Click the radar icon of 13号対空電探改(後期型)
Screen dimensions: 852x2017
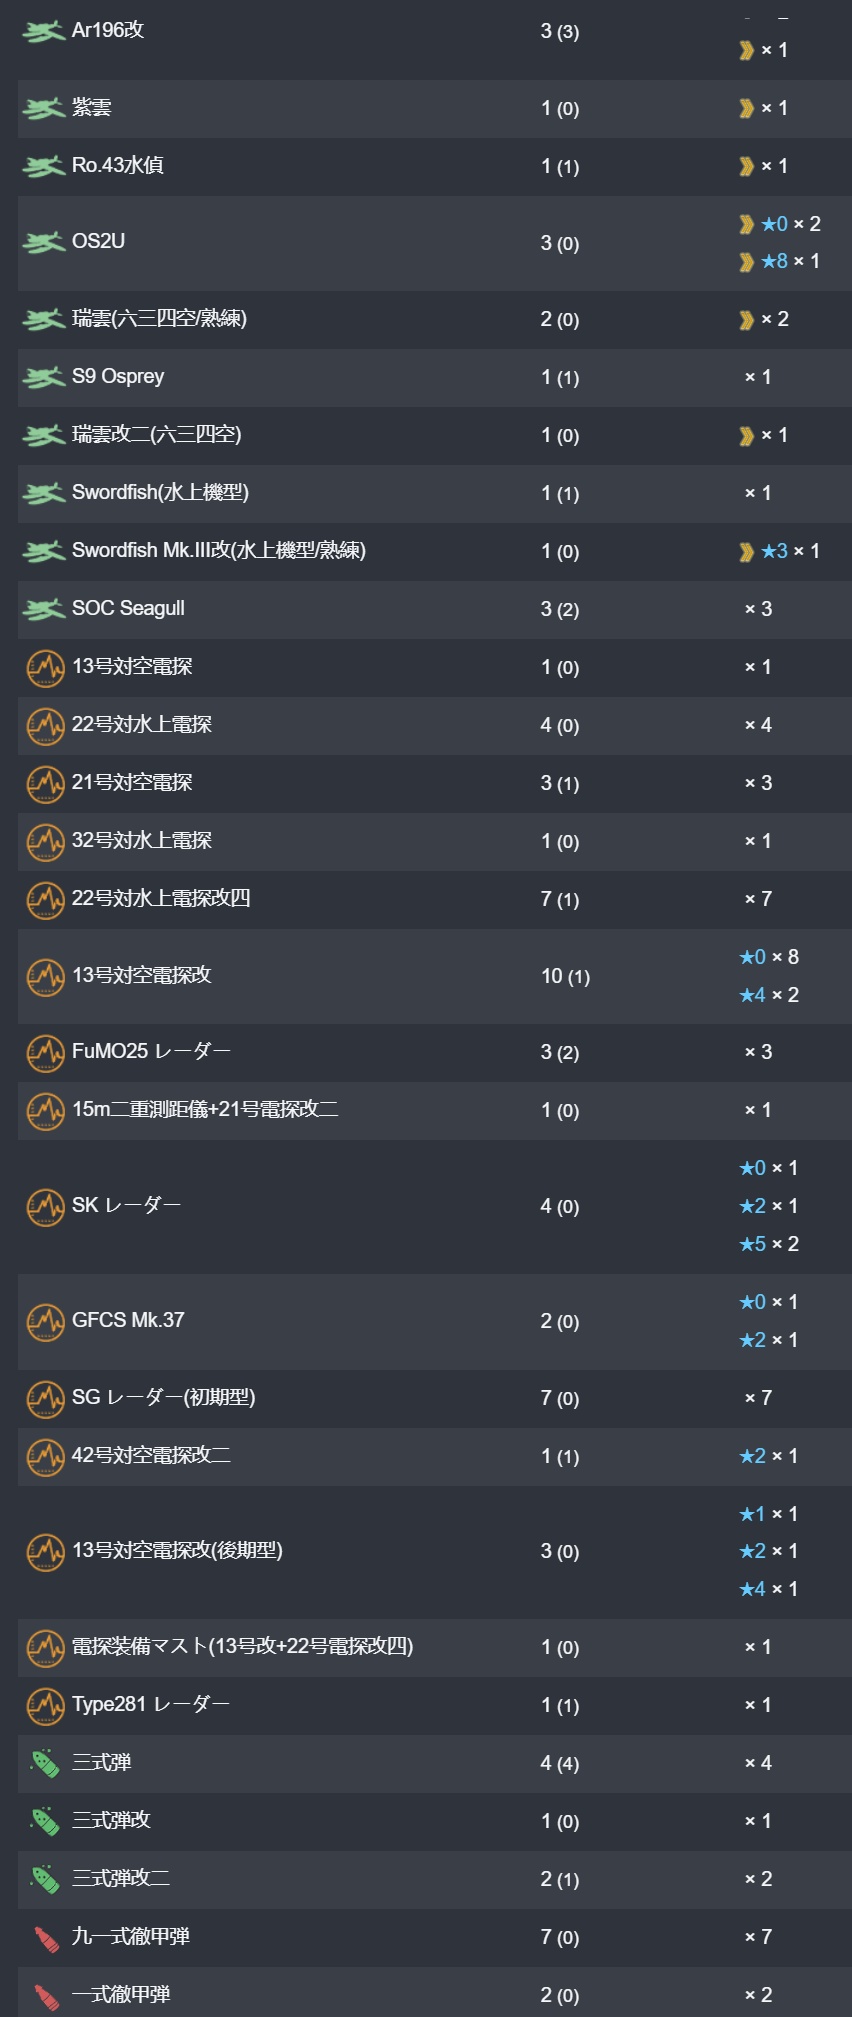coord(45,1551)
